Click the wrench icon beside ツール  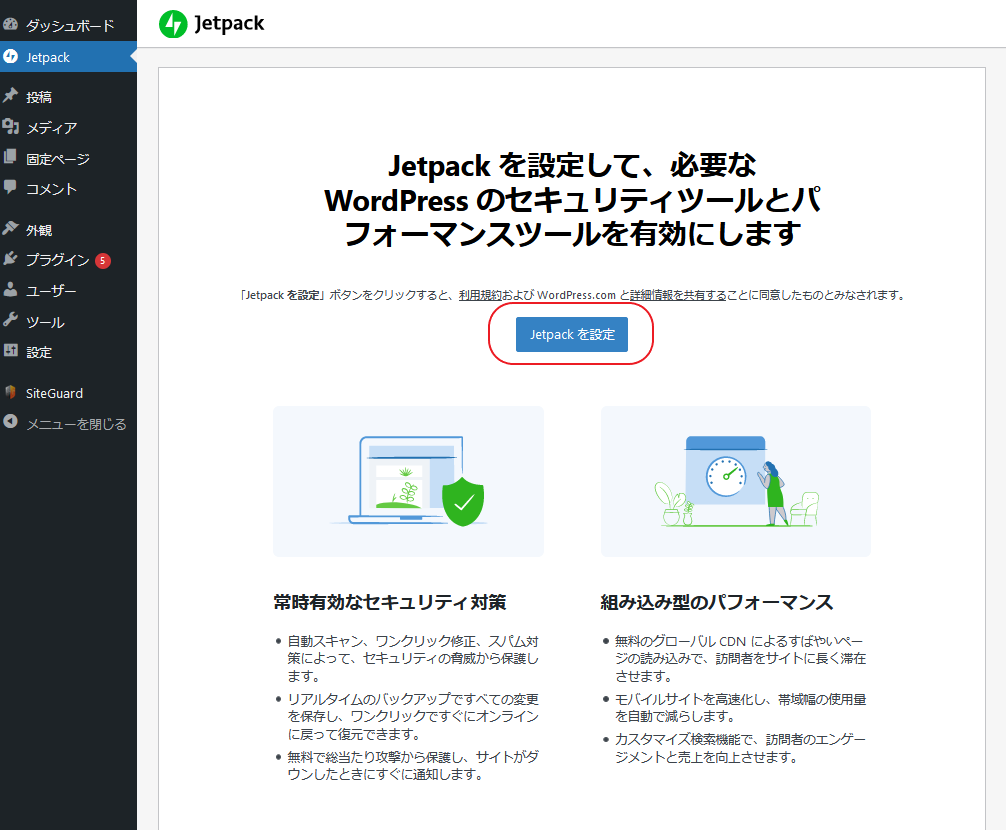[x=11, y=321]
